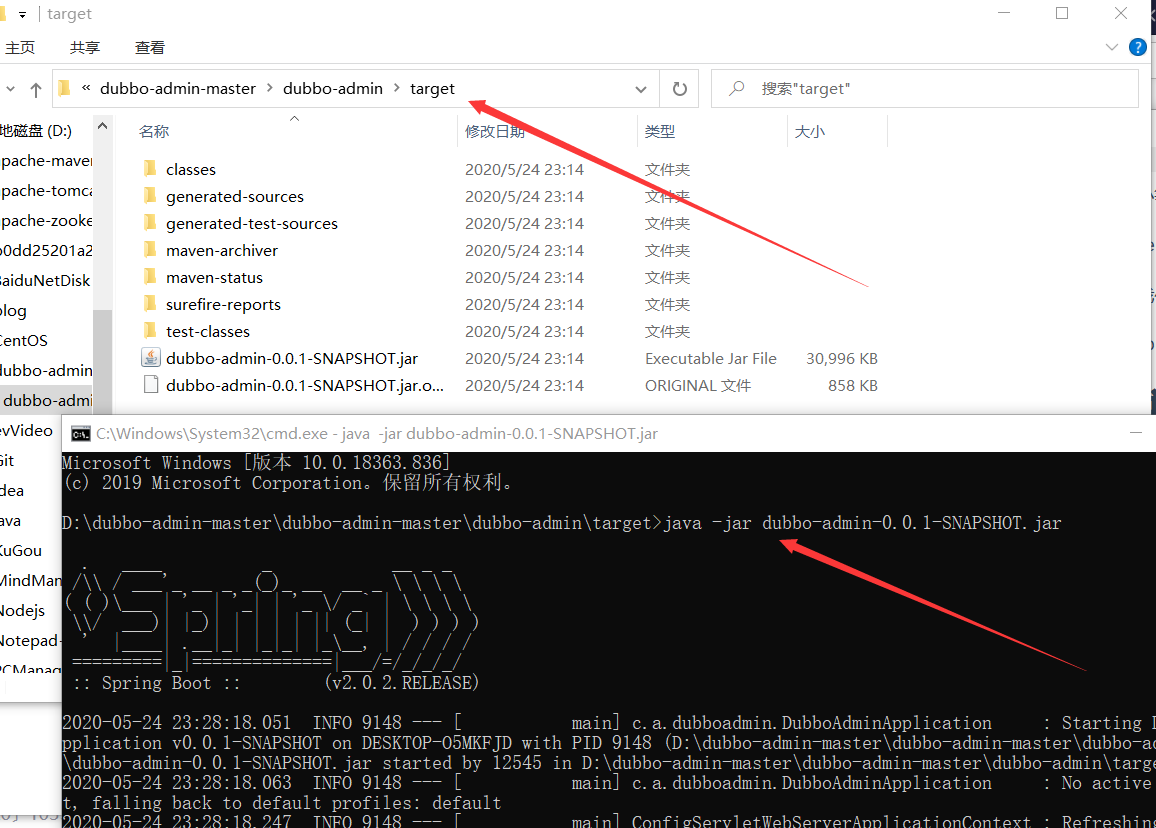Open the 共享 ribbon tab
1156x828 pixels.
point(85,47)
